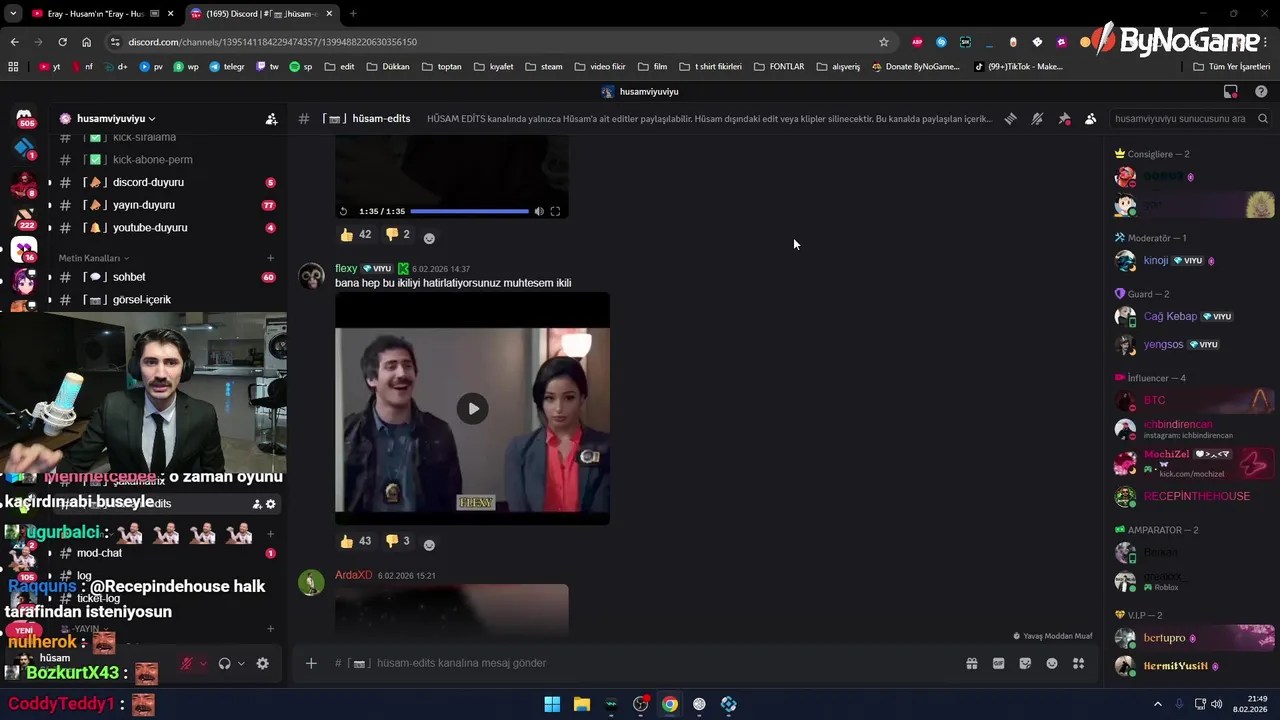Open the emoji picker in message box
This screenshot has width=1280, height=720.
1052,663
